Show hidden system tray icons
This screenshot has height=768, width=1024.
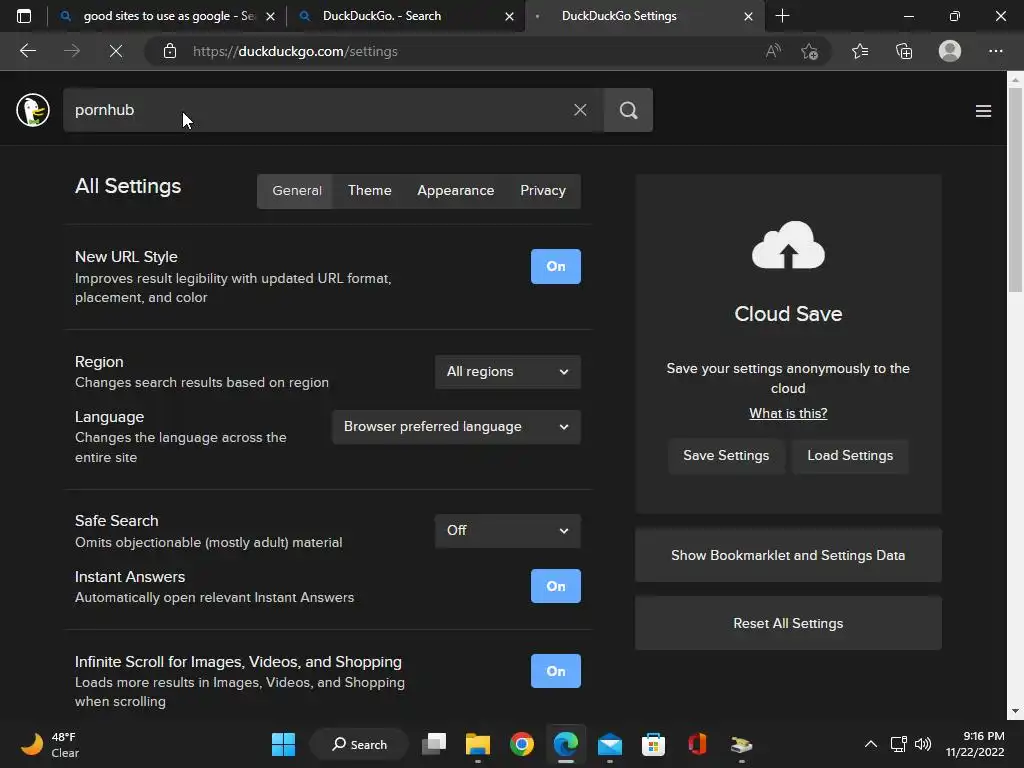871,744
